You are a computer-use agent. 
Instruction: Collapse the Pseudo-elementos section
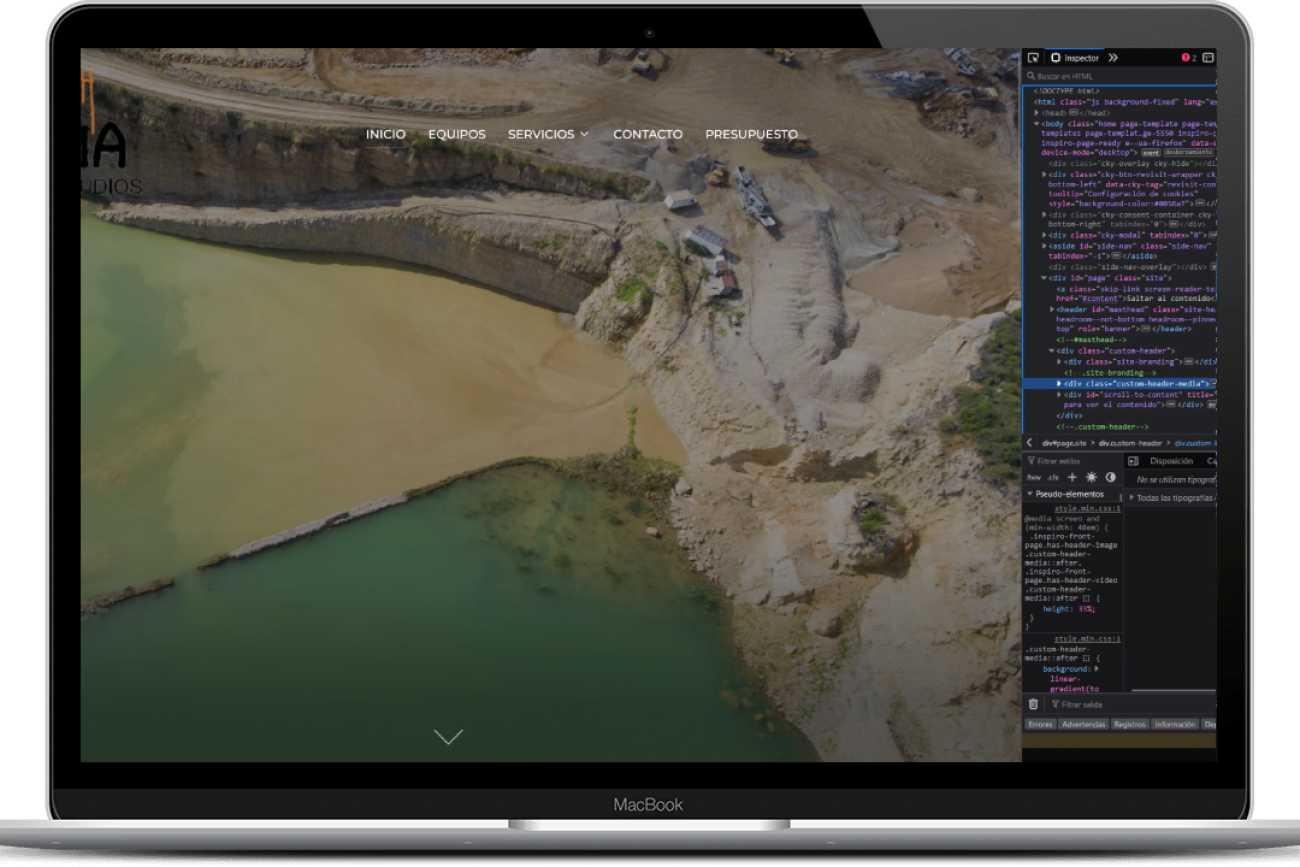[x=1030, y=494]
